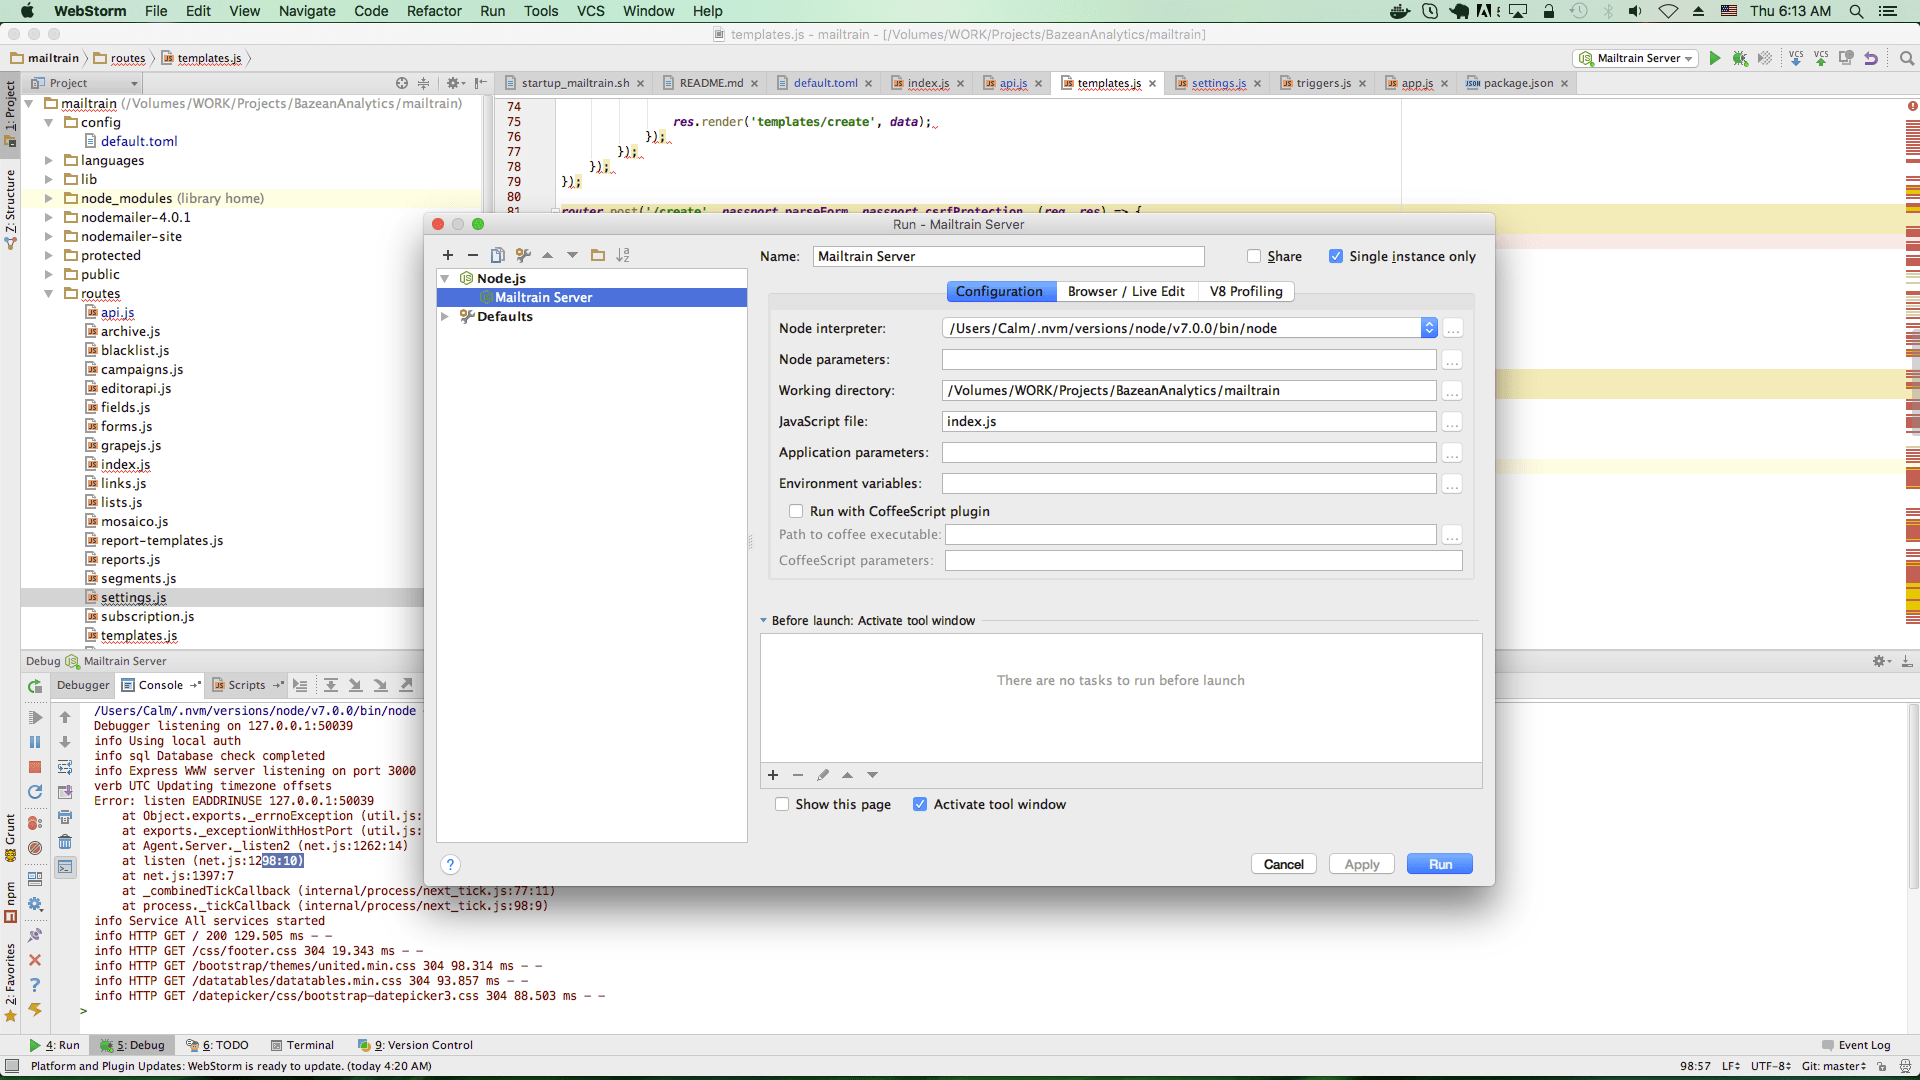1920x1080 pixels.
Task: Pause program icon in Debug panel
Action: [35, 742]
